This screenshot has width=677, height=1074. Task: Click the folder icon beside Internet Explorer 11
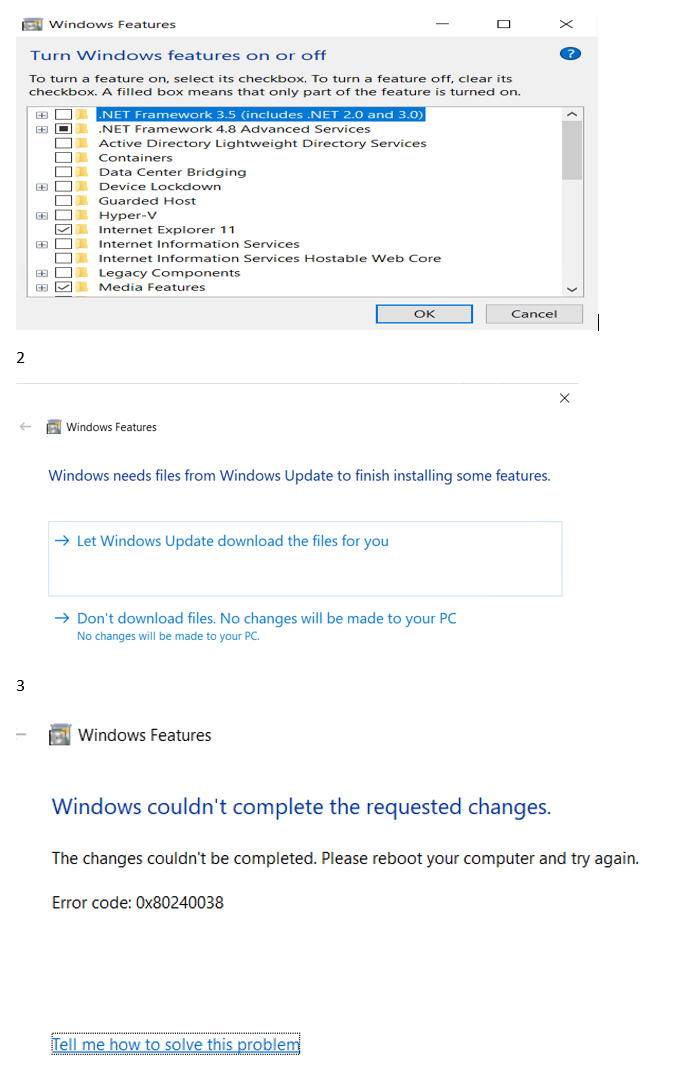(83, 229)
